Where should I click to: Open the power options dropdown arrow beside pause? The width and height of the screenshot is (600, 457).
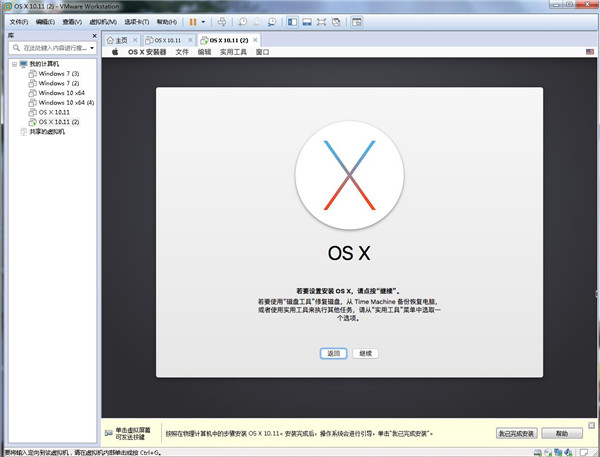pos(203,22)
